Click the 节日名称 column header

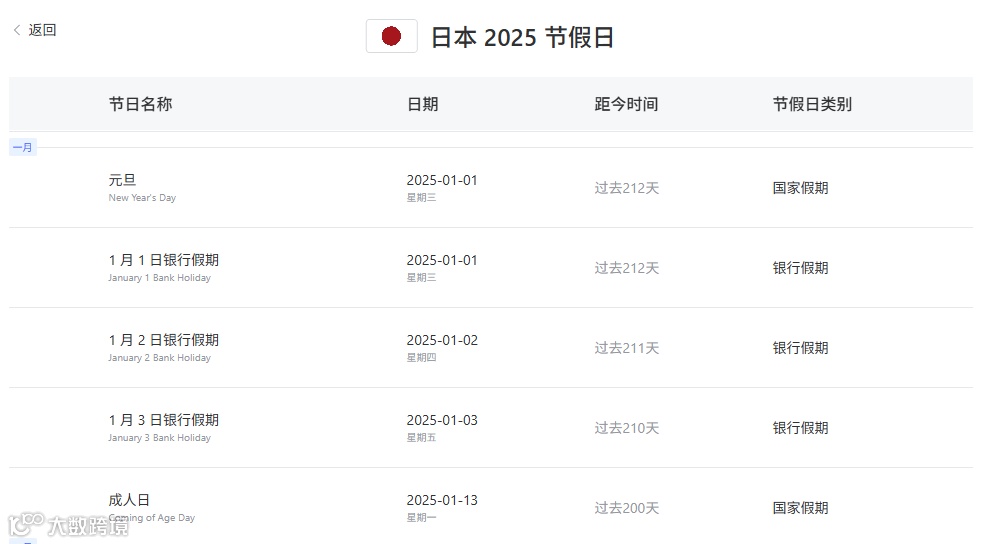click(x=140, y=104)
